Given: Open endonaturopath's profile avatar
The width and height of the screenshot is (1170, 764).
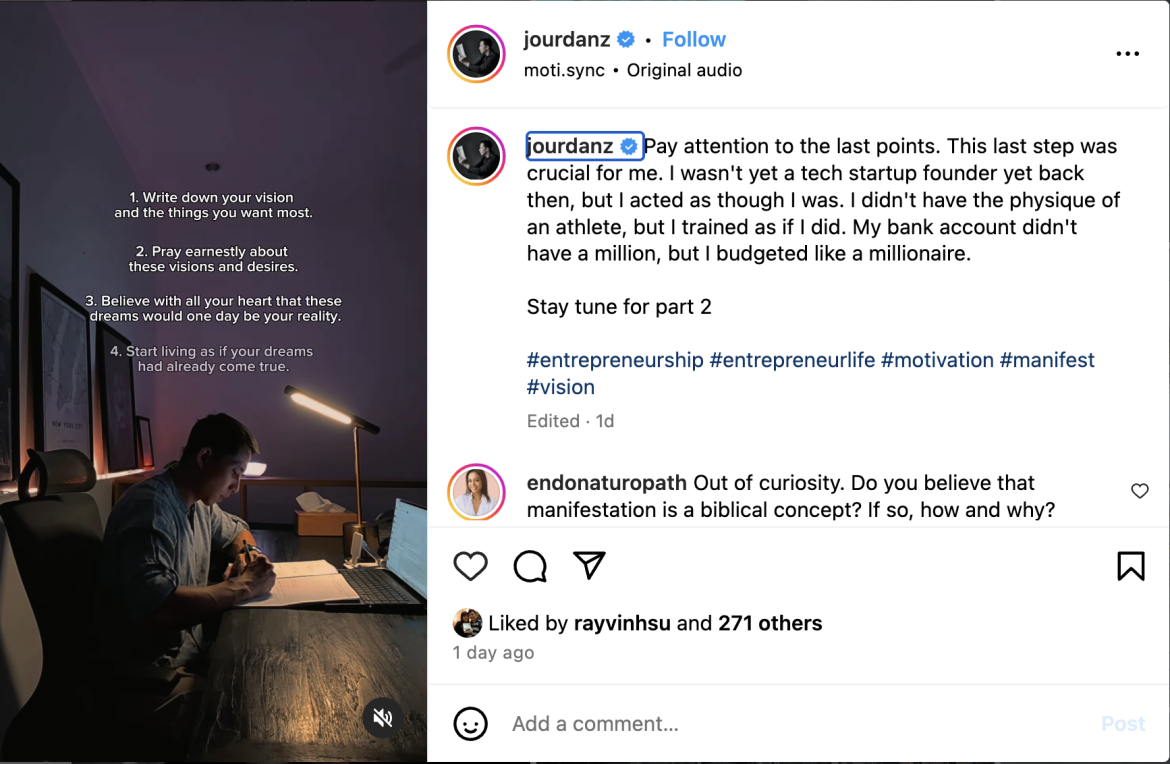Looking at the screenshot, I should (x=476, y=492).
